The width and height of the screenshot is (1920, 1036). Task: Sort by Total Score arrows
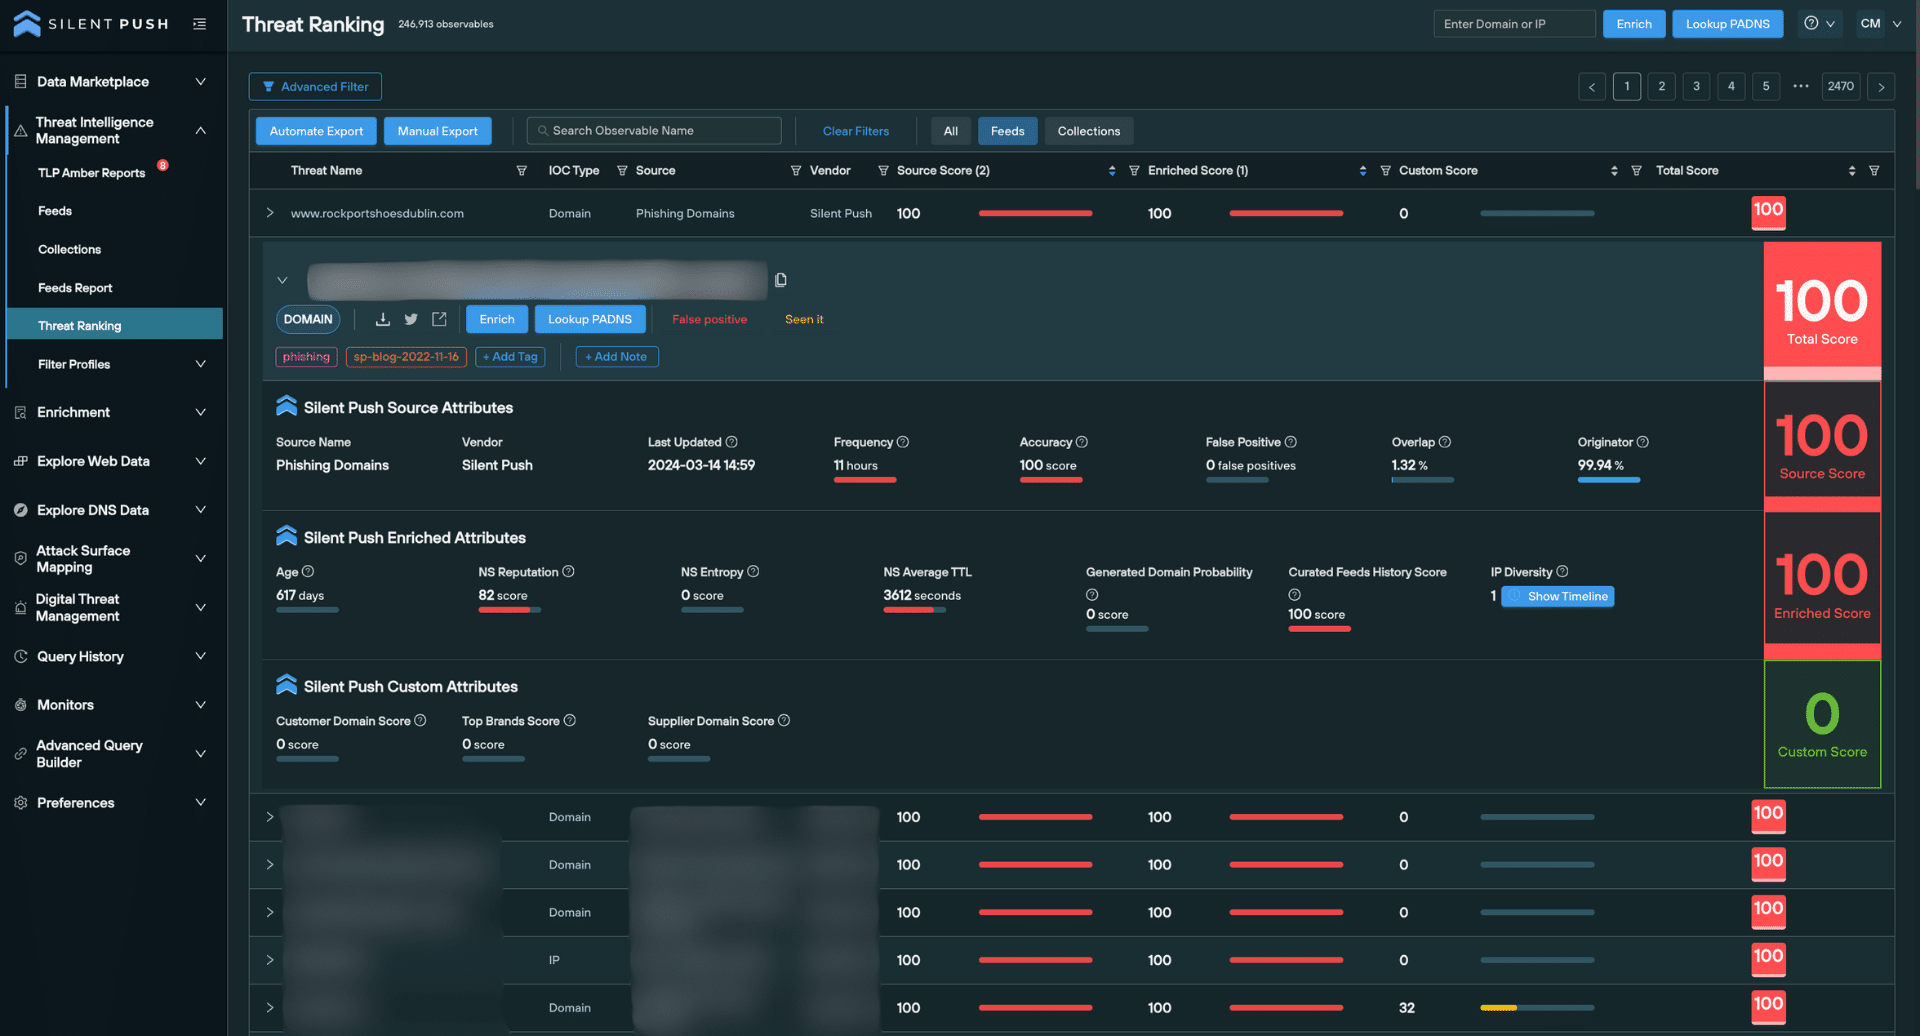click(1852, 171)
